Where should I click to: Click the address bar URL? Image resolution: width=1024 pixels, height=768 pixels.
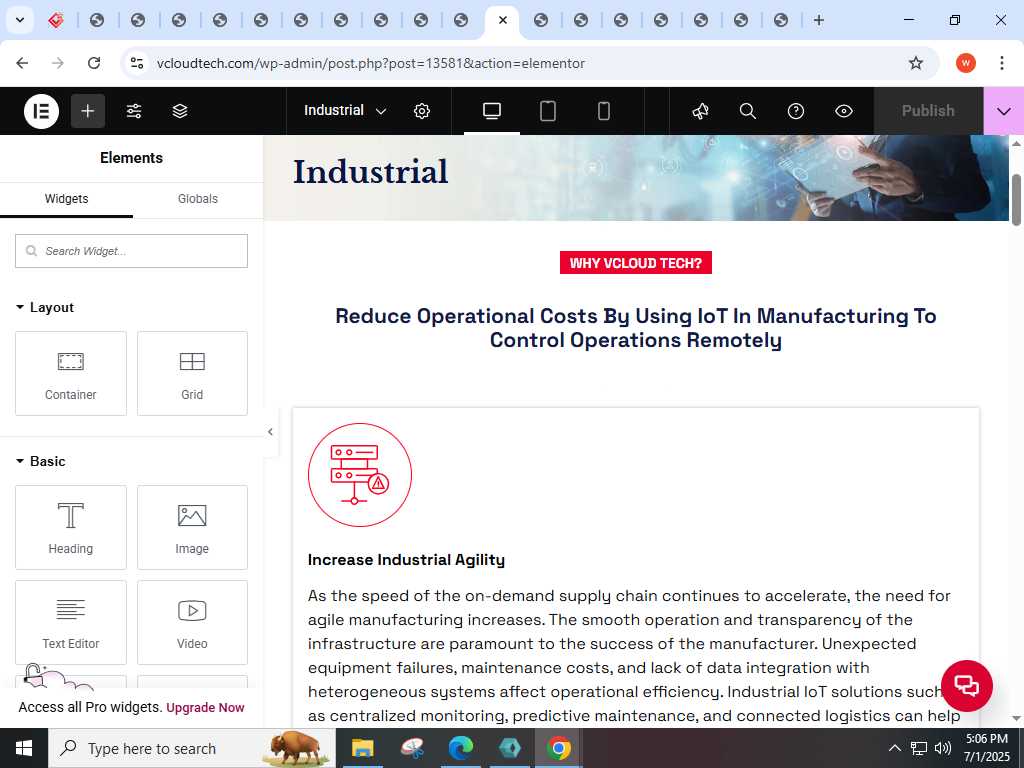(x=371, y=63)
